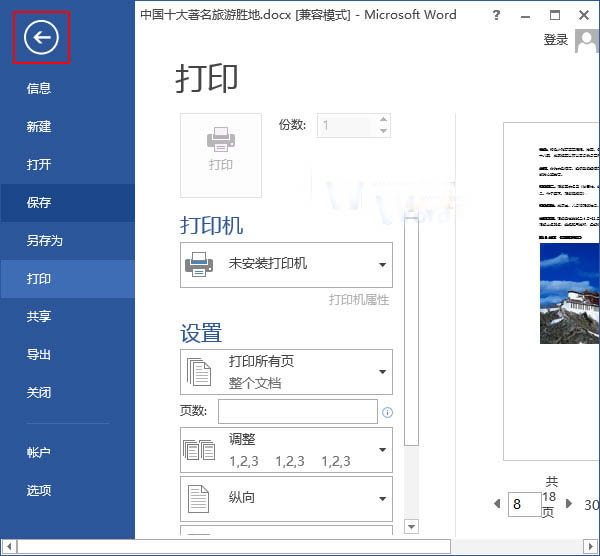
Task: Open Help with the question mark icon
Action: pos(496,15)
